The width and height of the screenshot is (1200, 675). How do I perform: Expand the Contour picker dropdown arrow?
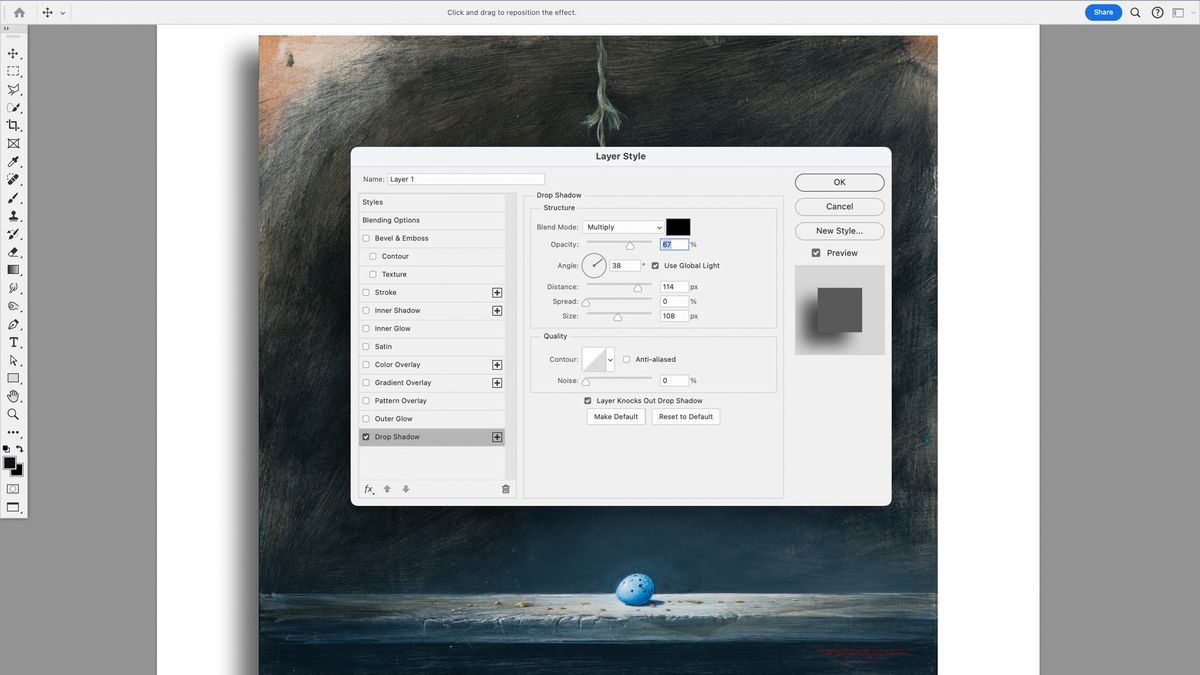click(610, 360)
